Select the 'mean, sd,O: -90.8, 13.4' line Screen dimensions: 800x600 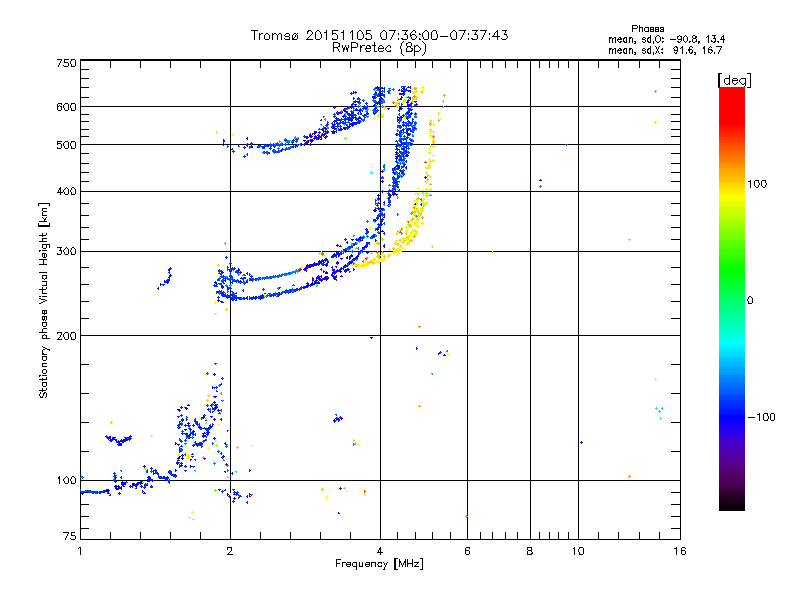[x=666, y=39]
